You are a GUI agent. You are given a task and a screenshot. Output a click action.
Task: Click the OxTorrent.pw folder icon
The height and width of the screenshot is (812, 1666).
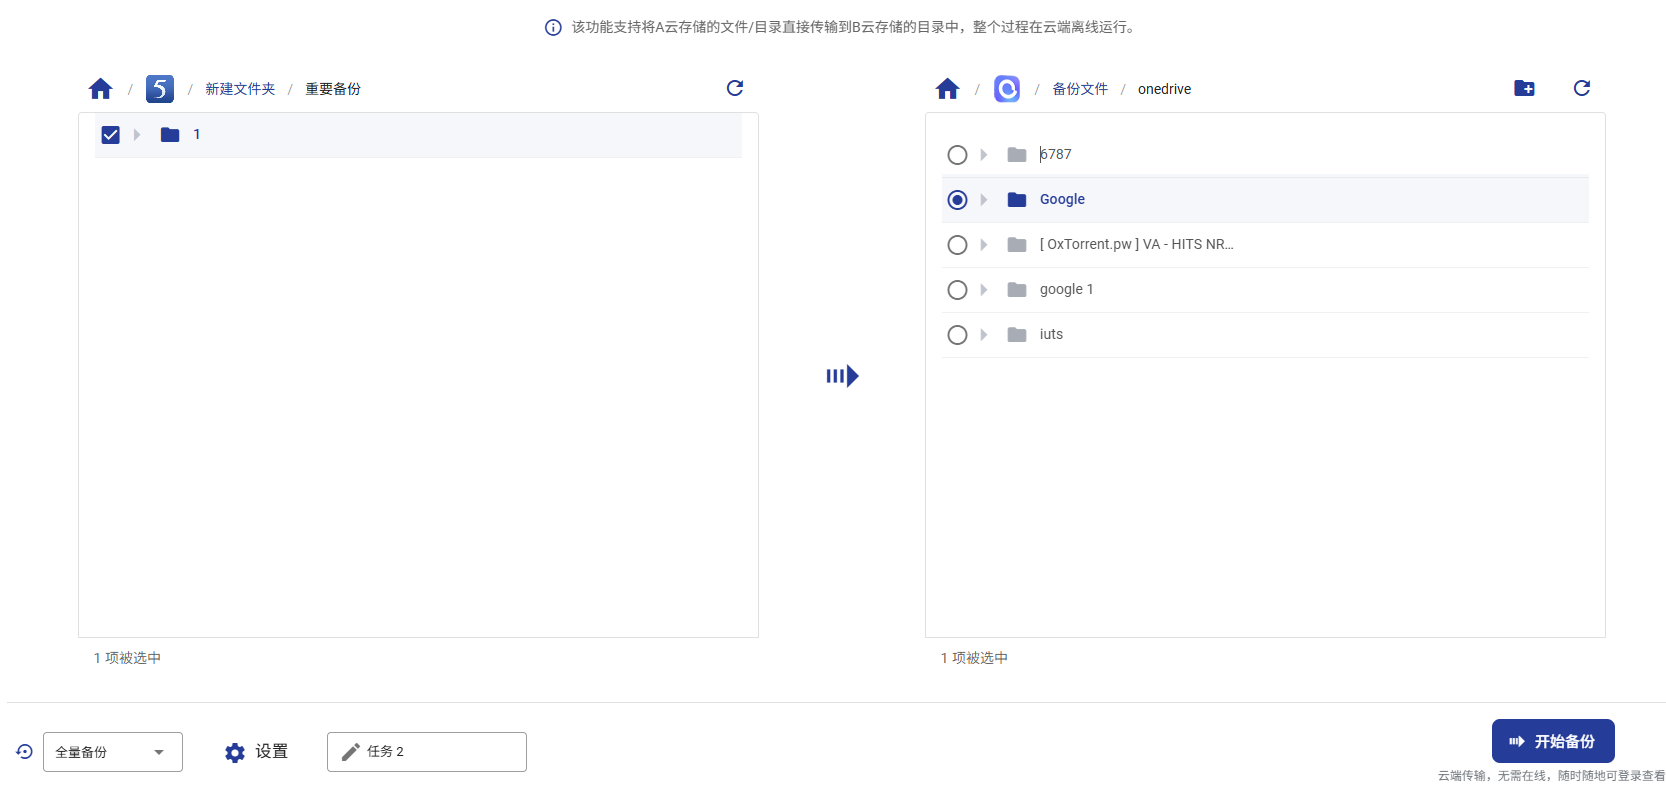click(x=1017, y=245)
